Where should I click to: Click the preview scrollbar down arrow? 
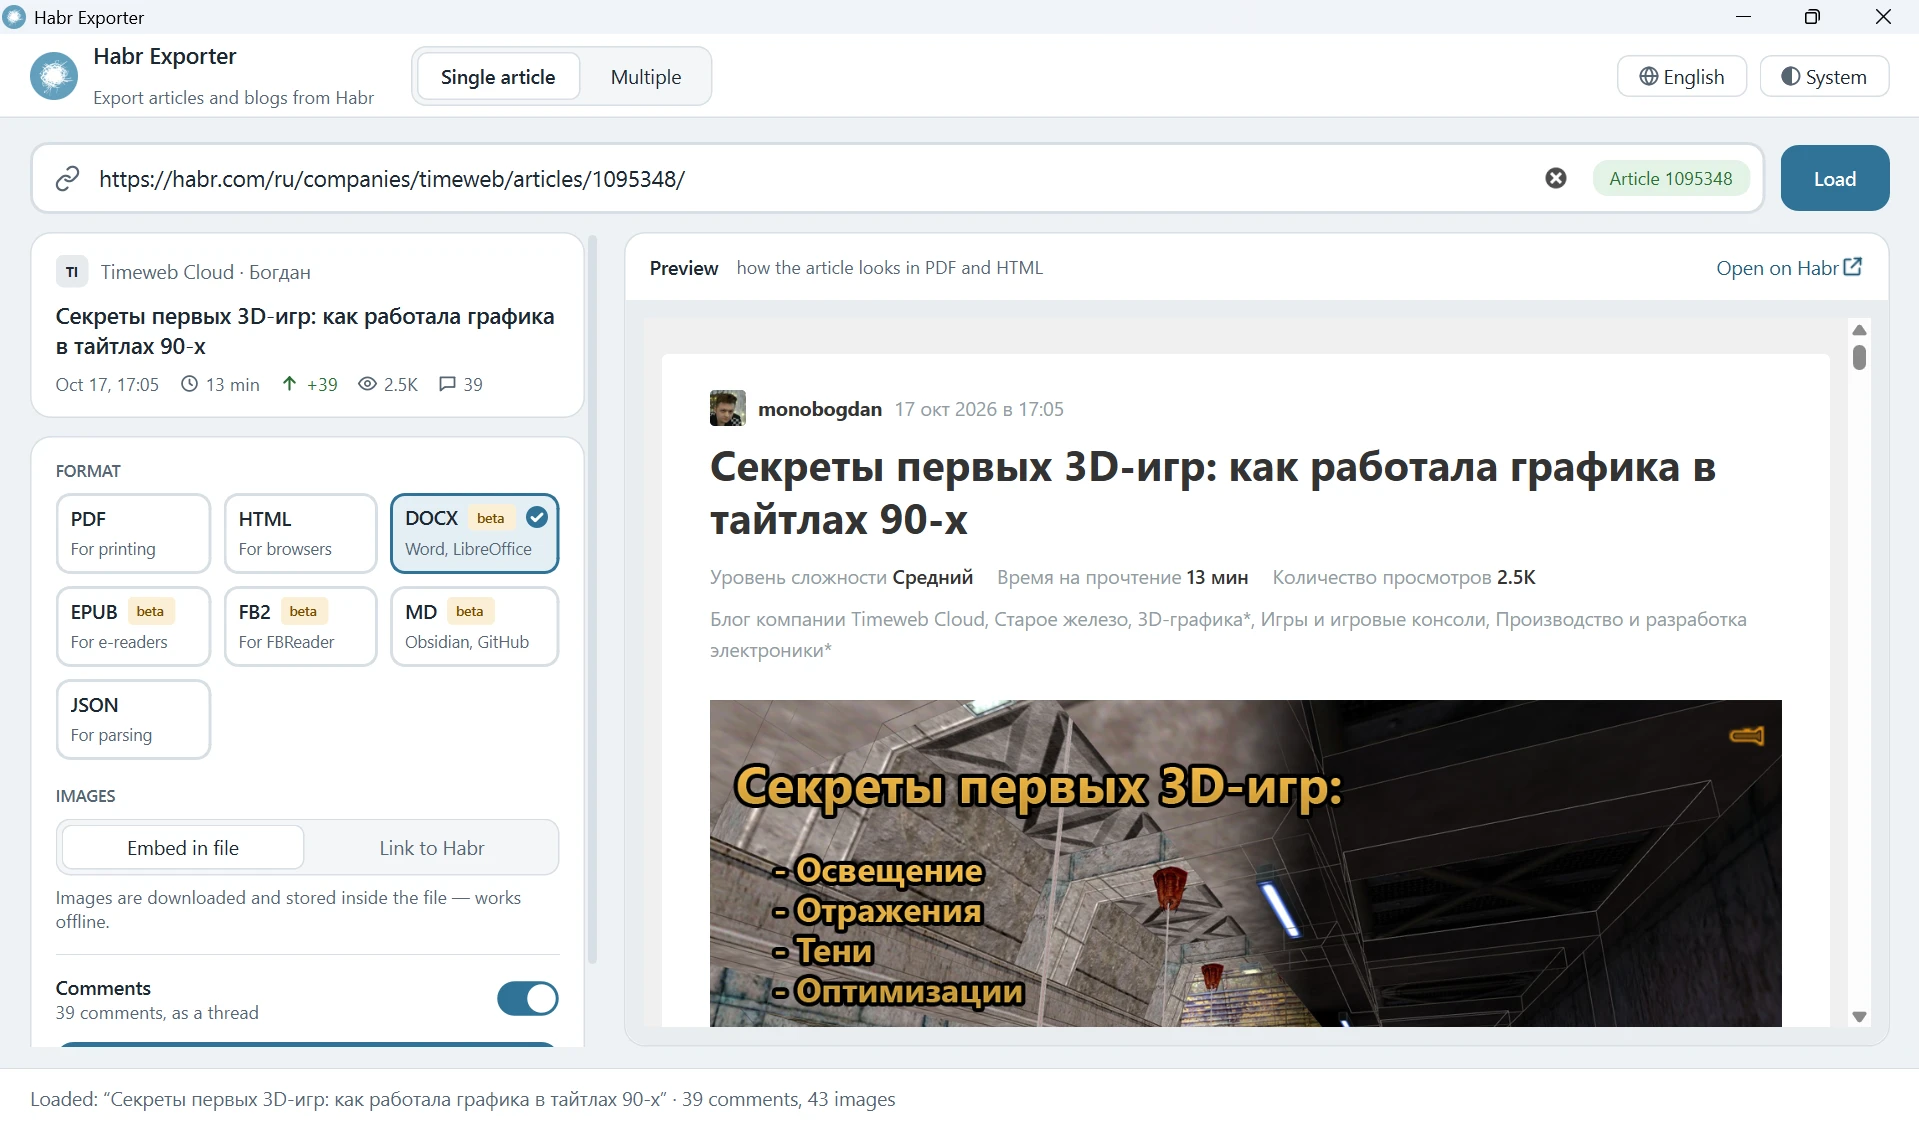click(x=1860, y=1017)
